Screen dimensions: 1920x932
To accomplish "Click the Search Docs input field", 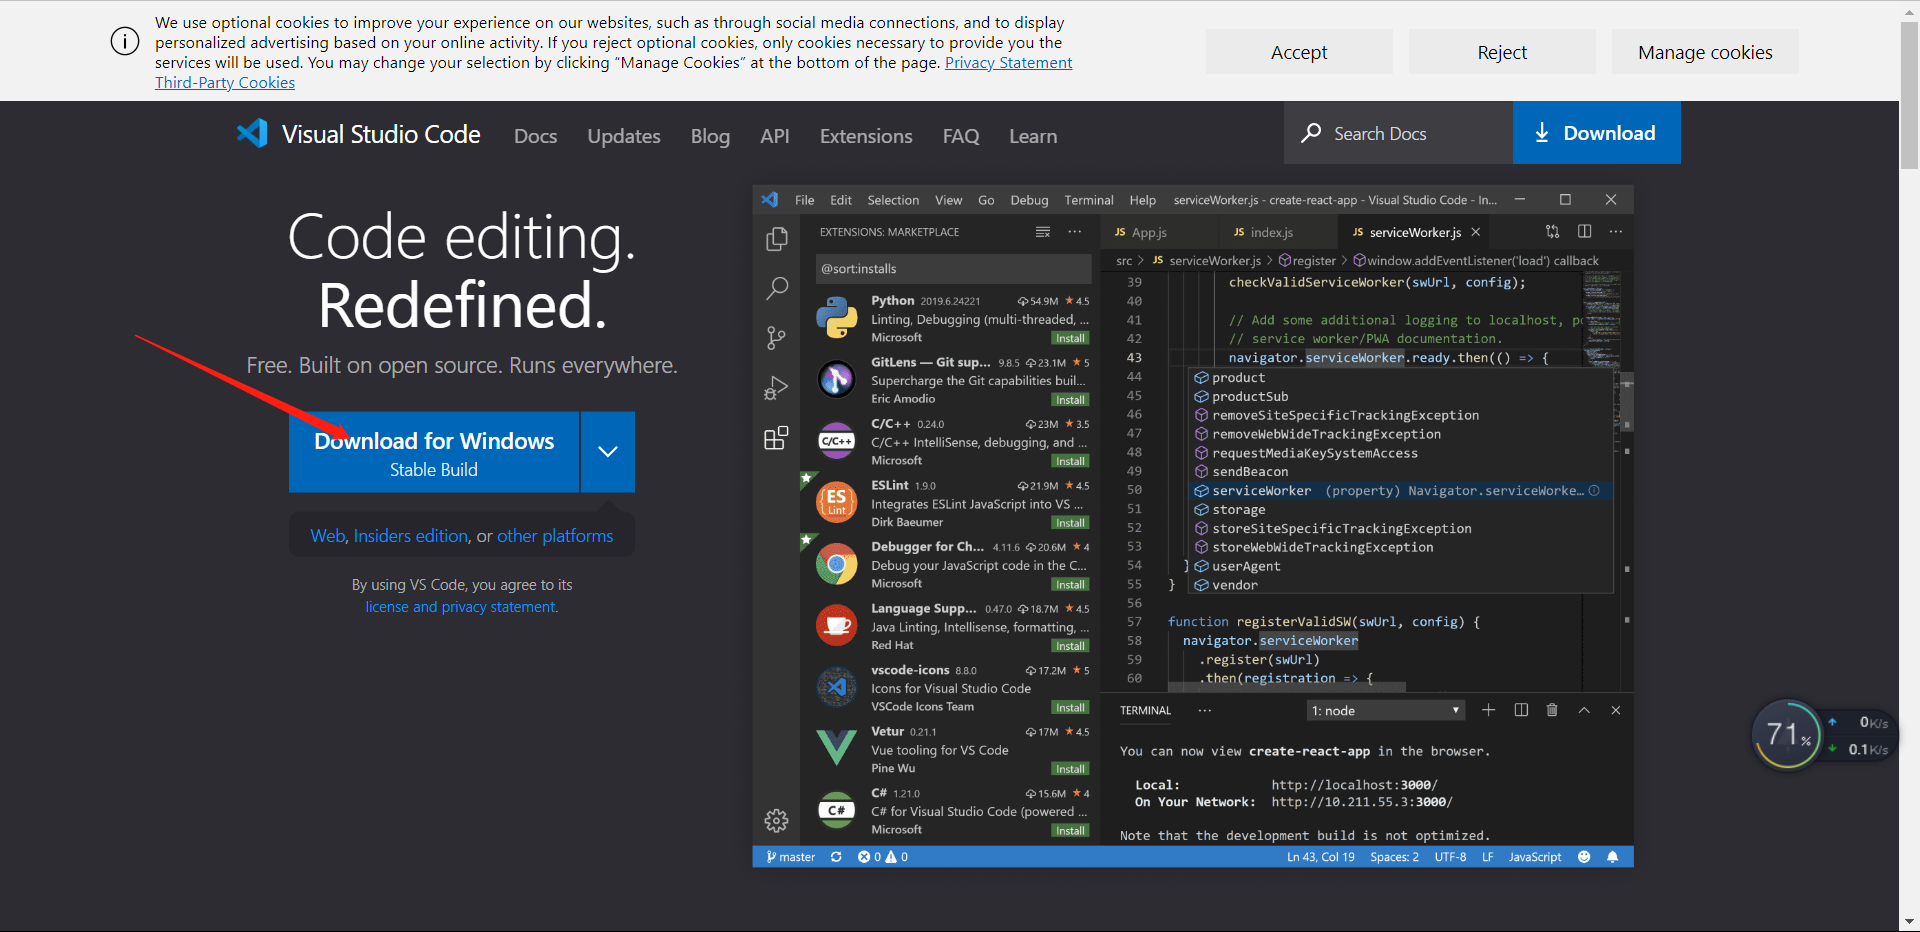I will tap(1399, 133).
